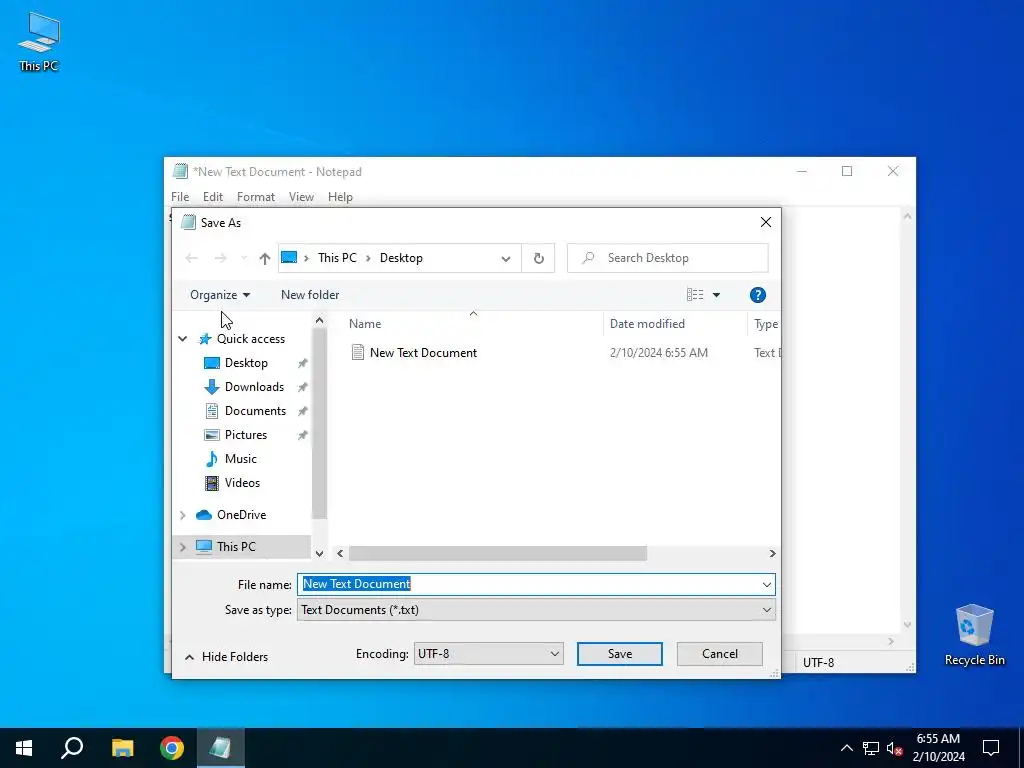Viewport: 1024px width, 768px height.
Task: Open the File name history dropdown arrow
Action: tap(767, 584)
